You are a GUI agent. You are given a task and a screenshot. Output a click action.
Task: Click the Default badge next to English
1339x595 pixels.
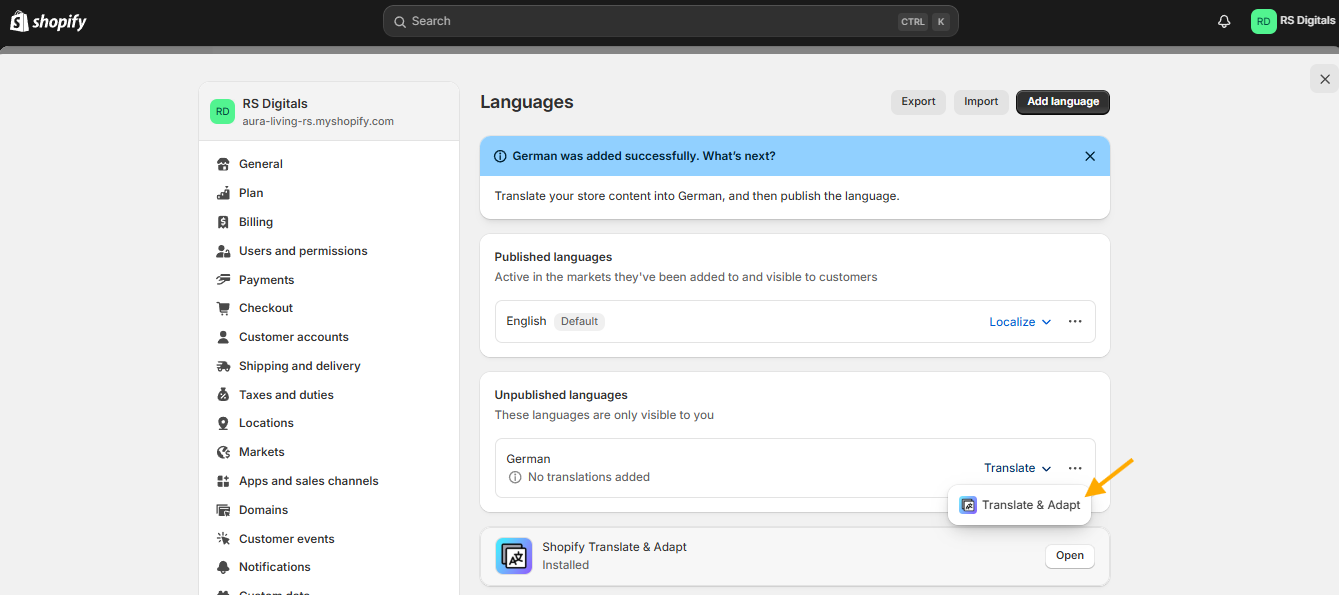(x=579, y=322)
